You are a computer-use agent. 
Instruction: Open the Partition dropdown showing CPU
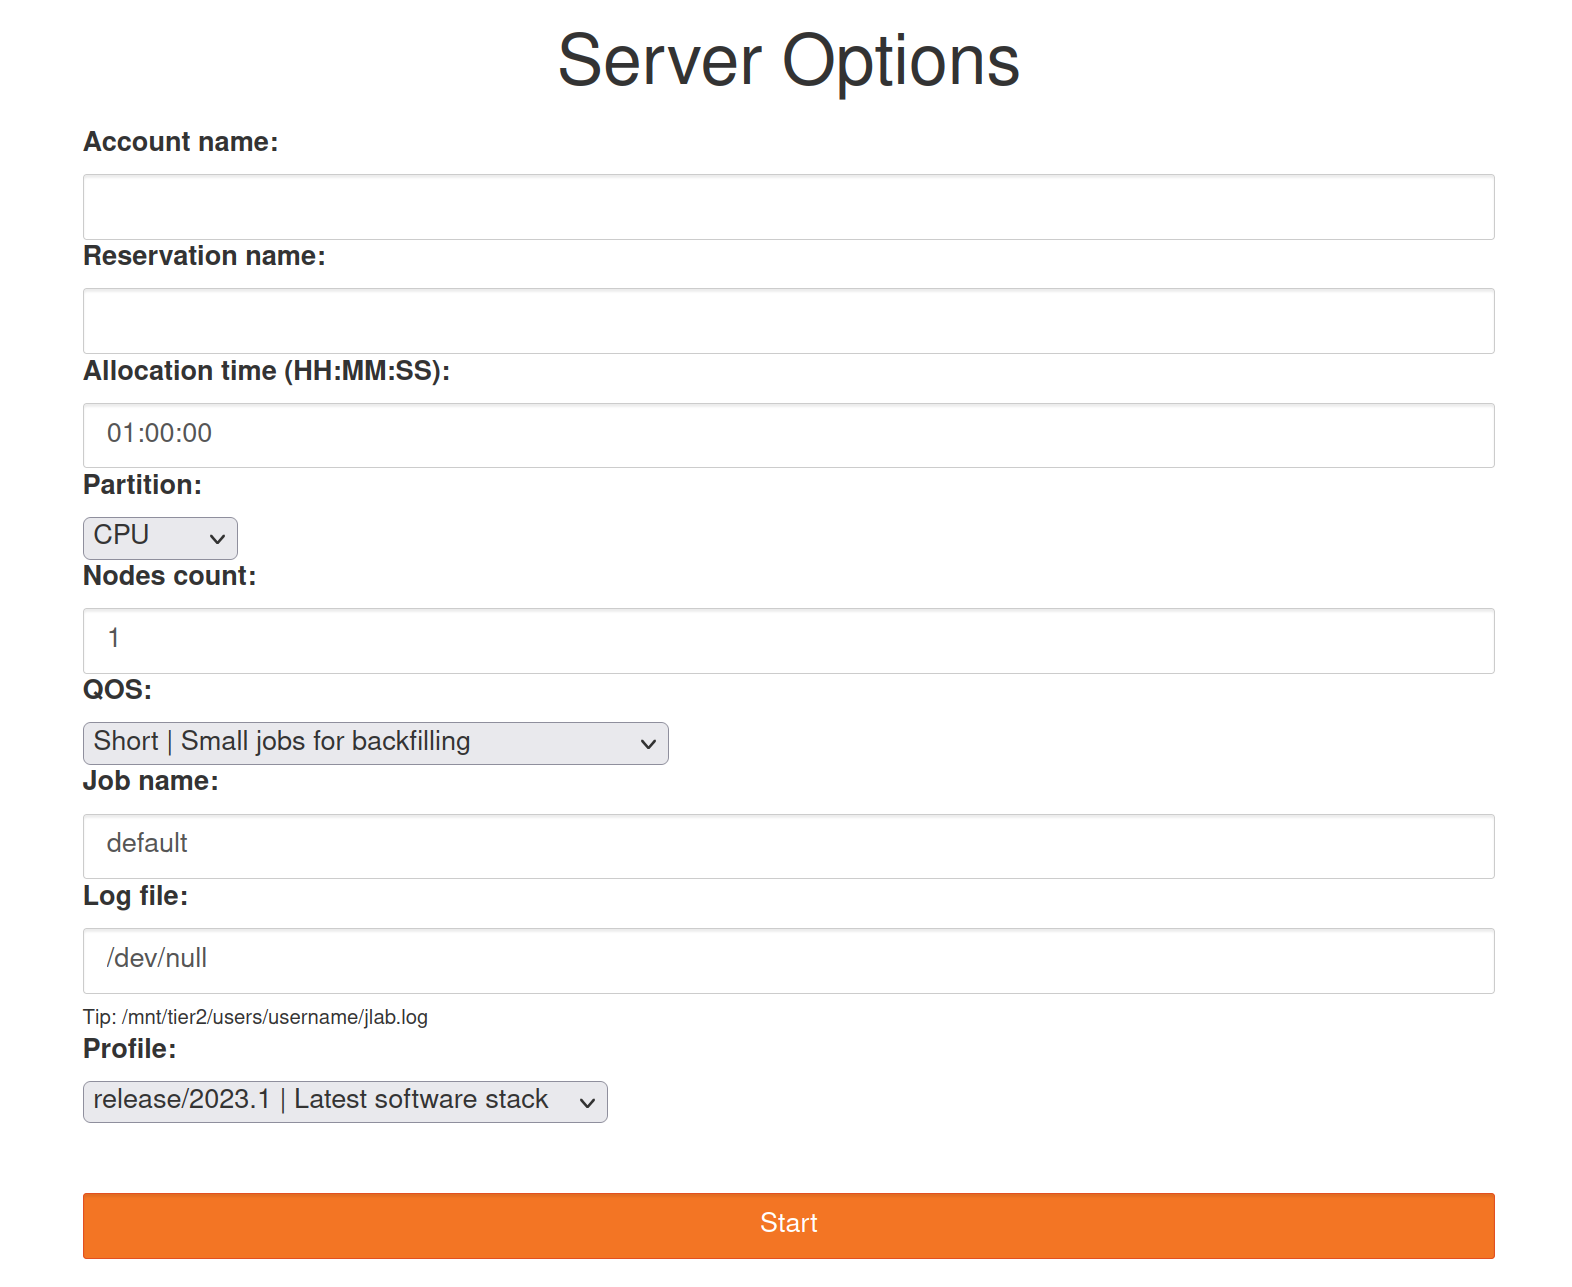(x=160, y=538)
